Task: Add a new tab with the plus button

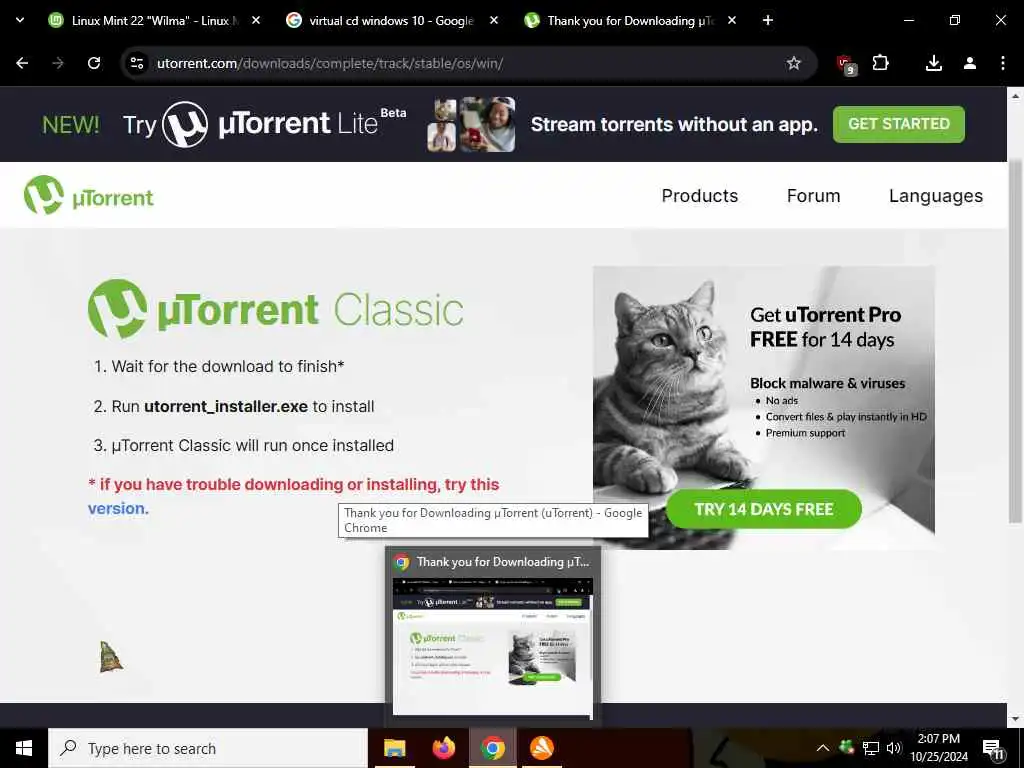Action: coord(768,20)
